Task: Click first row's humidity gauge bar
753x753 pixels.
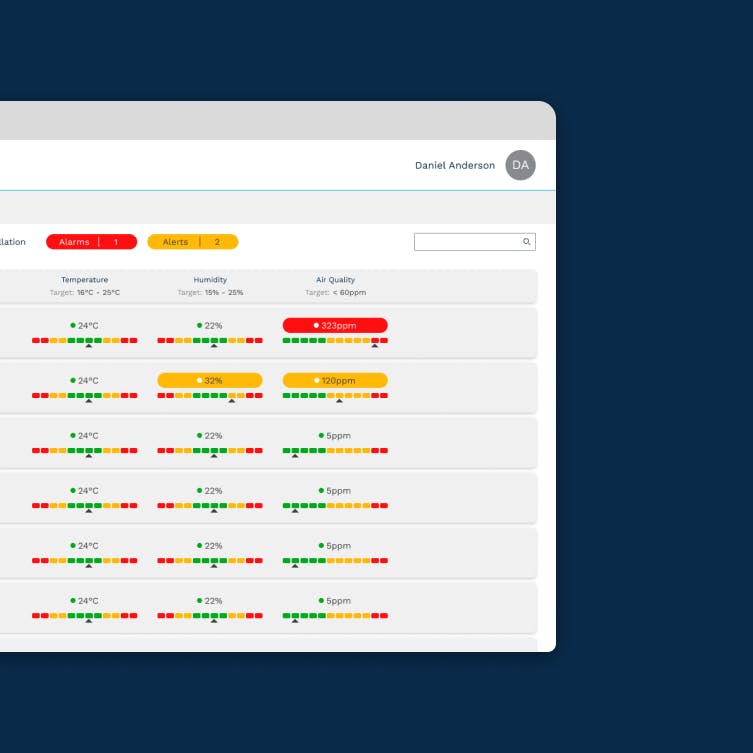Action: (x=210, y=340)
